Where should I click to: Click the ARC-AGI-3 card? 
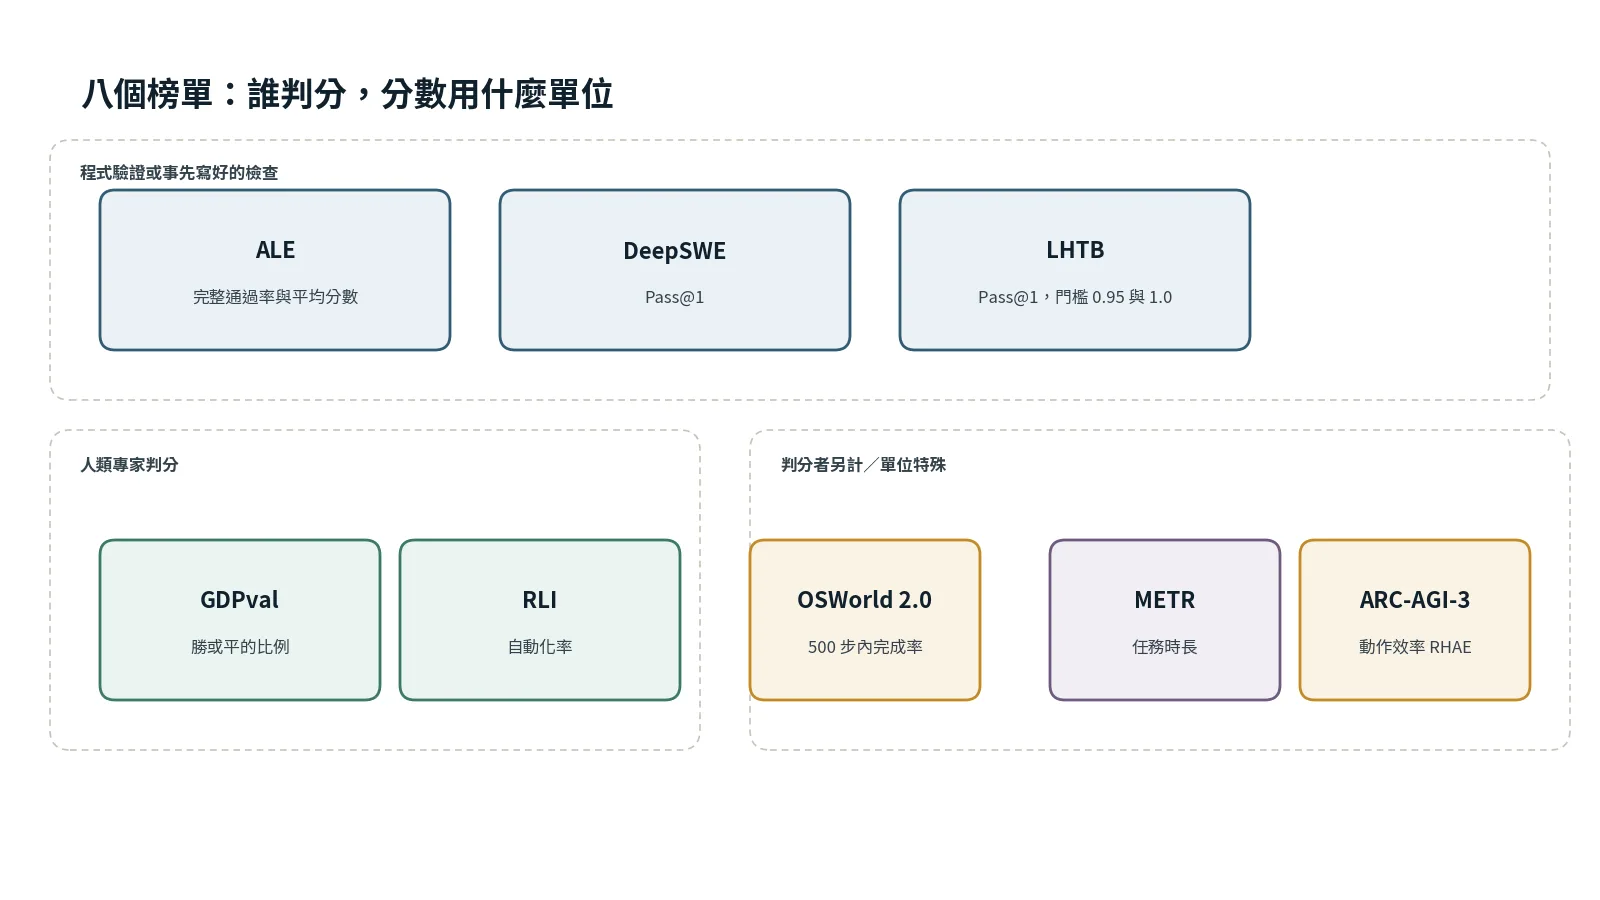pos(1415,620)
